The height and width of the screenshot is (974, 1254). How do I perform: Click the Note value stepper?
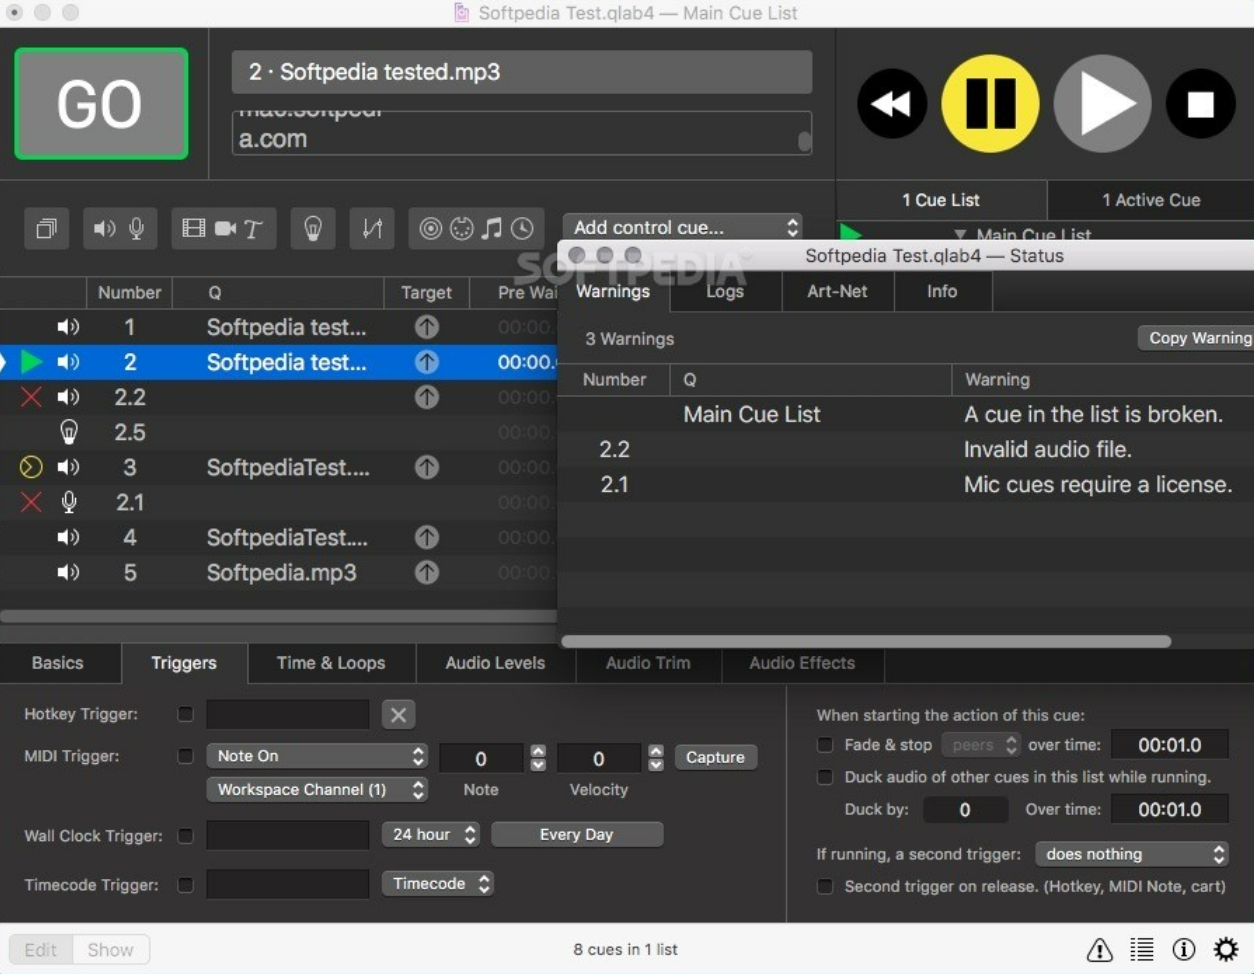pos(538,757)
